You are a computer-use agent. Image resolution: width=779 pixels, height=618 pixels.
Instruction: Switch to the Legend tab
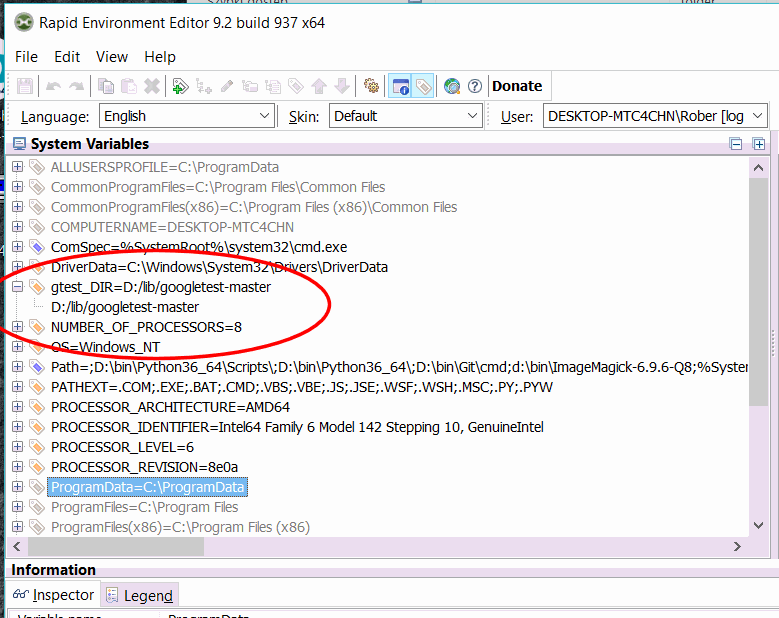140,596
